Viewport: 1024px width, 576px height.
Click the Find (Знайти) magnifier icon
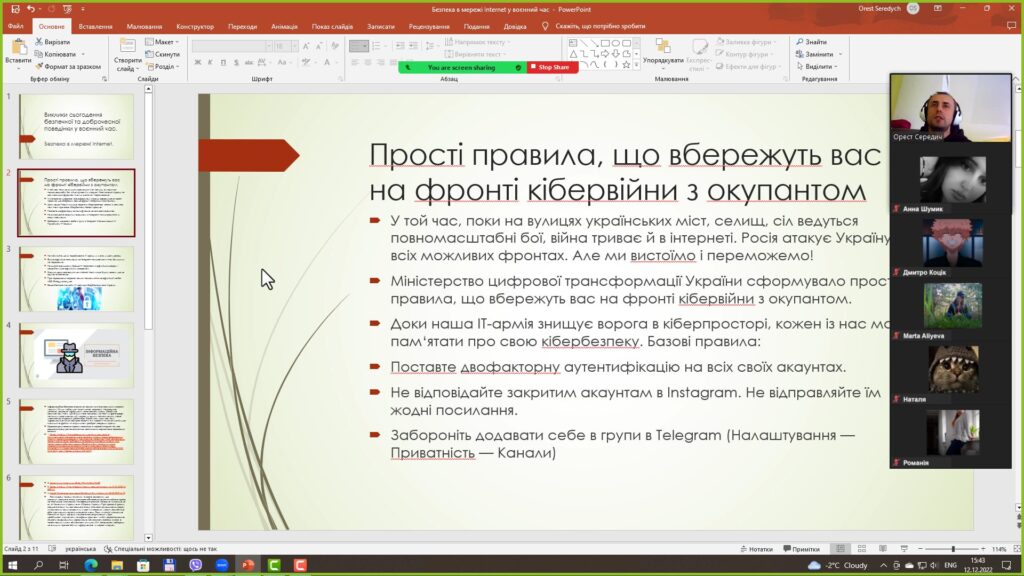800,42
